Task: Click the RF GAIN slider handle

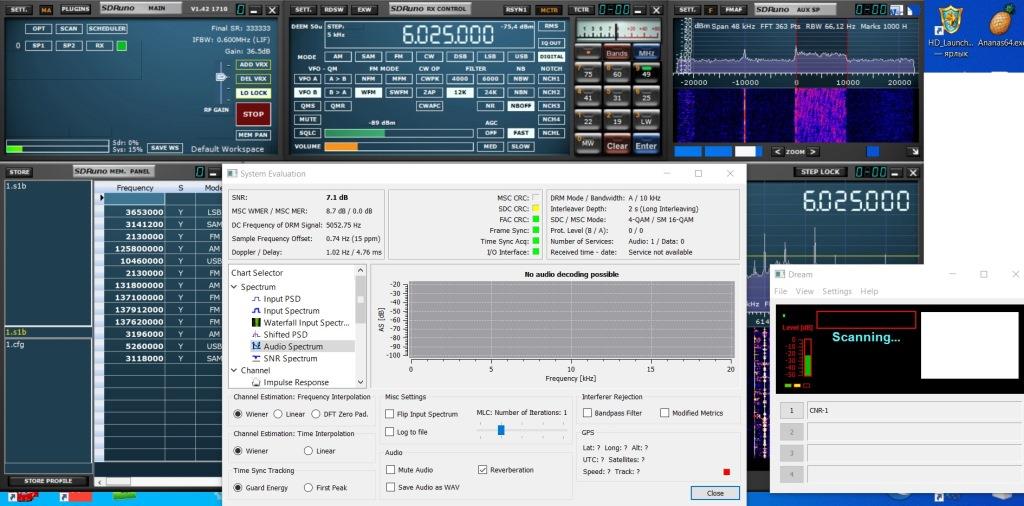Action: 221,77
